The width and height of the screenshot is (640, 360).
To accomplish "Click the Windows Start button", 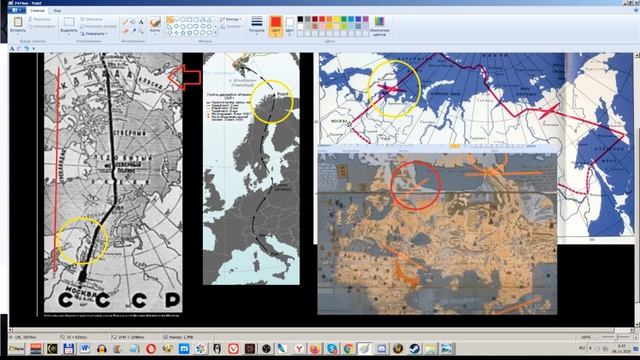I will (x=16, y=349).
